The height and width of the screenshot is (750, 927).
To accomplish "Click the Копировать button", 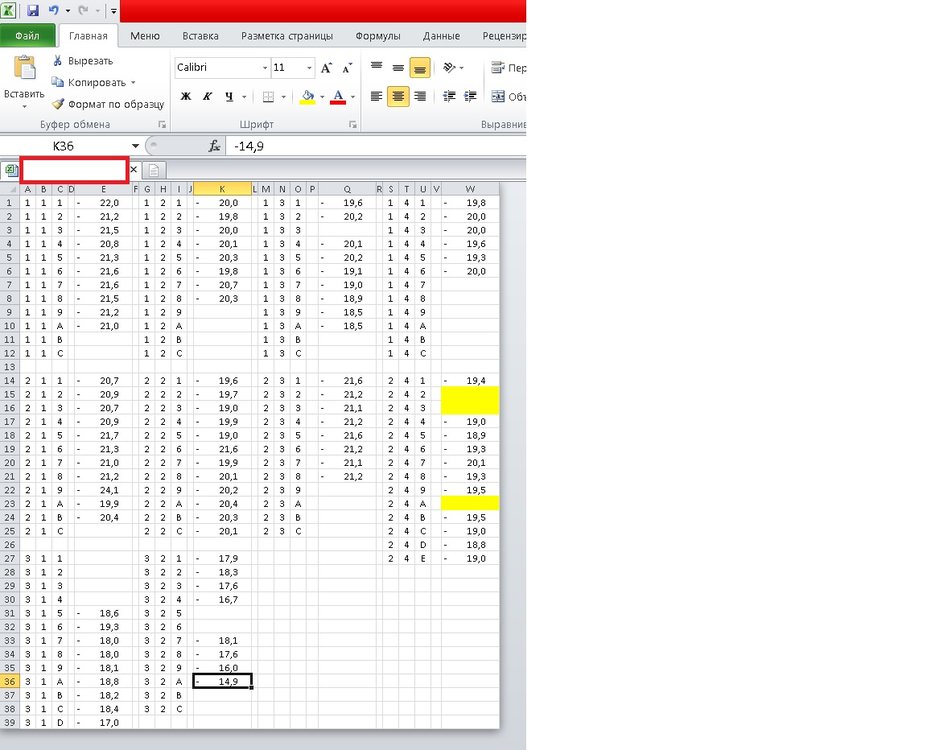I will (96, 83).
